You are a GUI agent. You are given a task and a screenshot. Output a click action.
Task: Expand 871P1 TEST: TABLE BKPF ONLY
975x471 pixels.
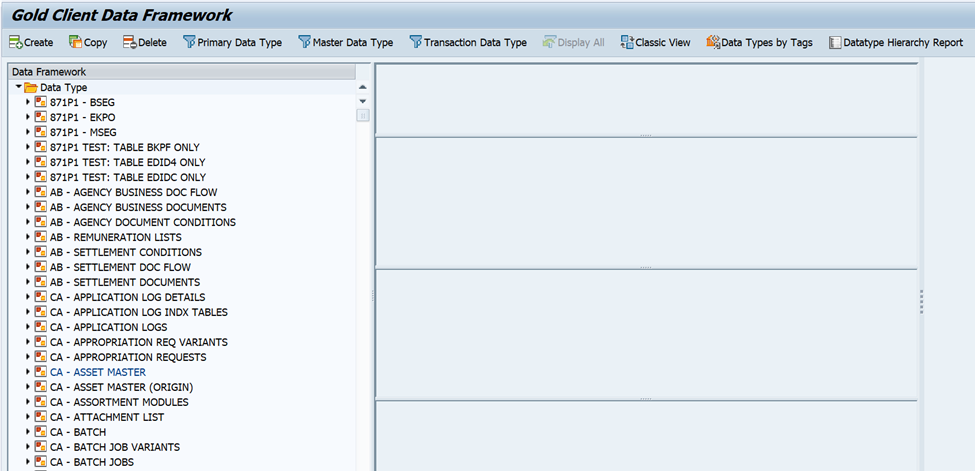click(28, 147)
